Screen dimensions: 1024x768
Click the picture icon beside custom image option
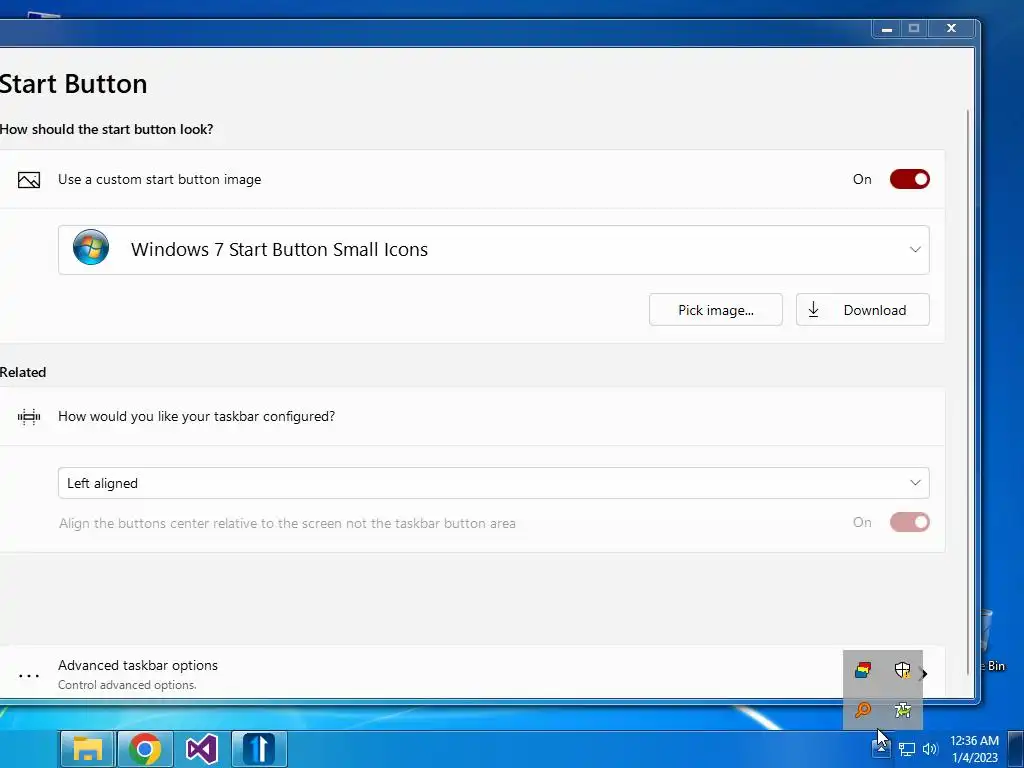coord(29,180)
